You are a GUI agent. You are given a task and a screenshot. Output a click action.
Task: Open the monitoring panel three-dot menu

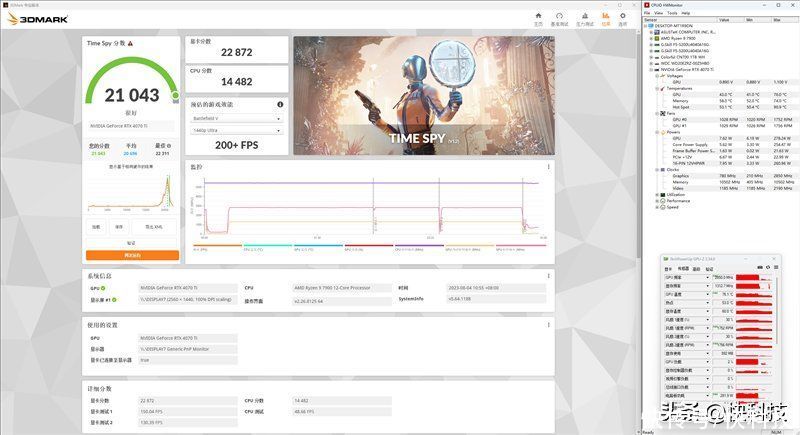tap(548, 167)
